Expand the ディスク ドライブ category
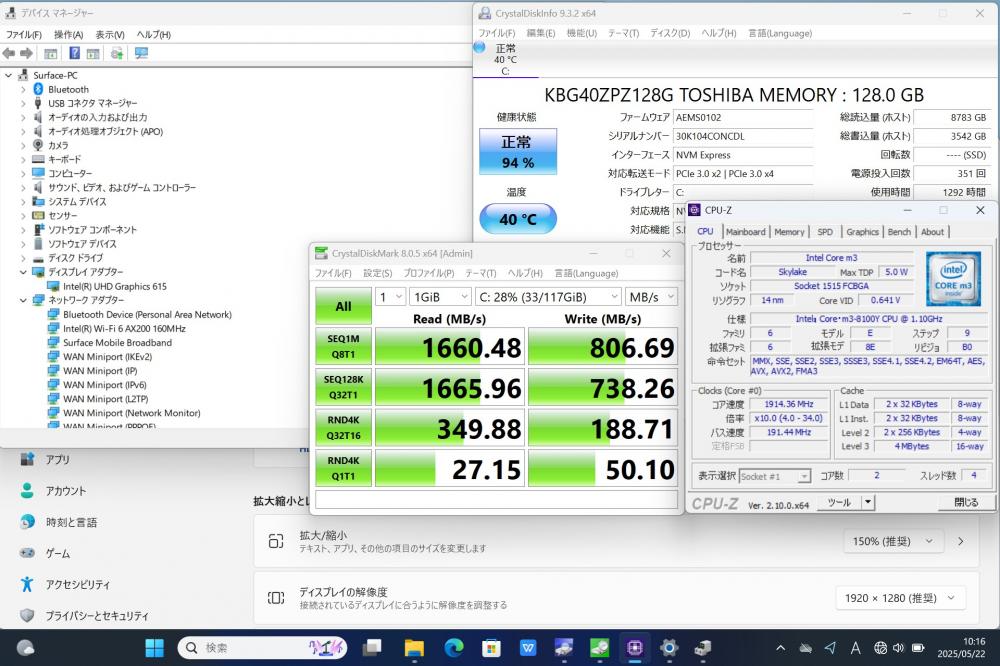The image size is (1000, 666). [x=24, y=258]
